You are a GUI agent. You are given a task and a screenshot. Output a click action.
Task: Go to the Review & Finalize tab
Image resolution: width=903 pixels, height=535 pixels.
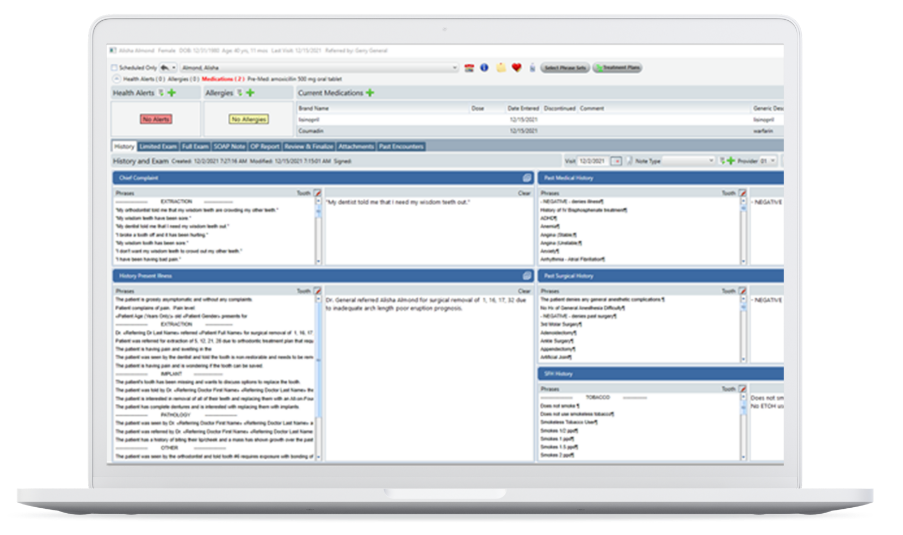coord(310,146)
